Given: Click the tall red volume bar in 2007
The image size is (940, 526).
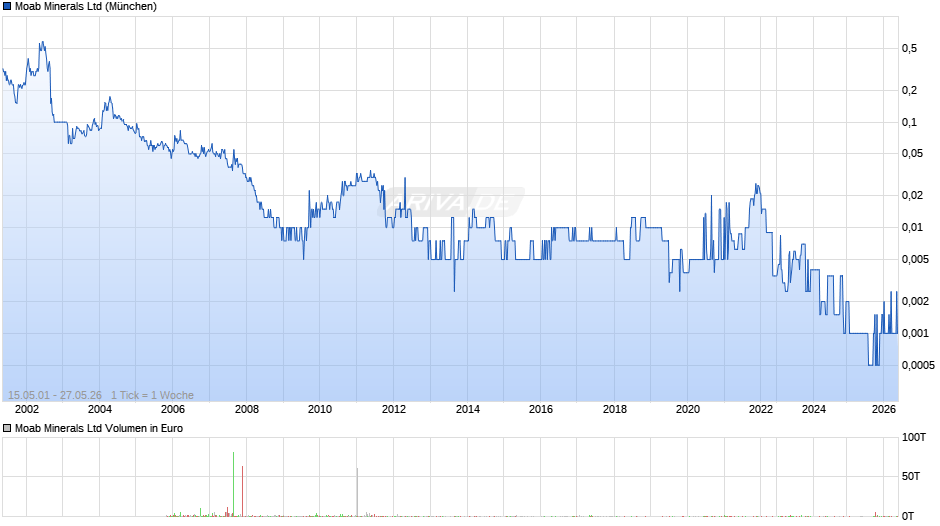Looking at the screenshot, I should 242,491.
